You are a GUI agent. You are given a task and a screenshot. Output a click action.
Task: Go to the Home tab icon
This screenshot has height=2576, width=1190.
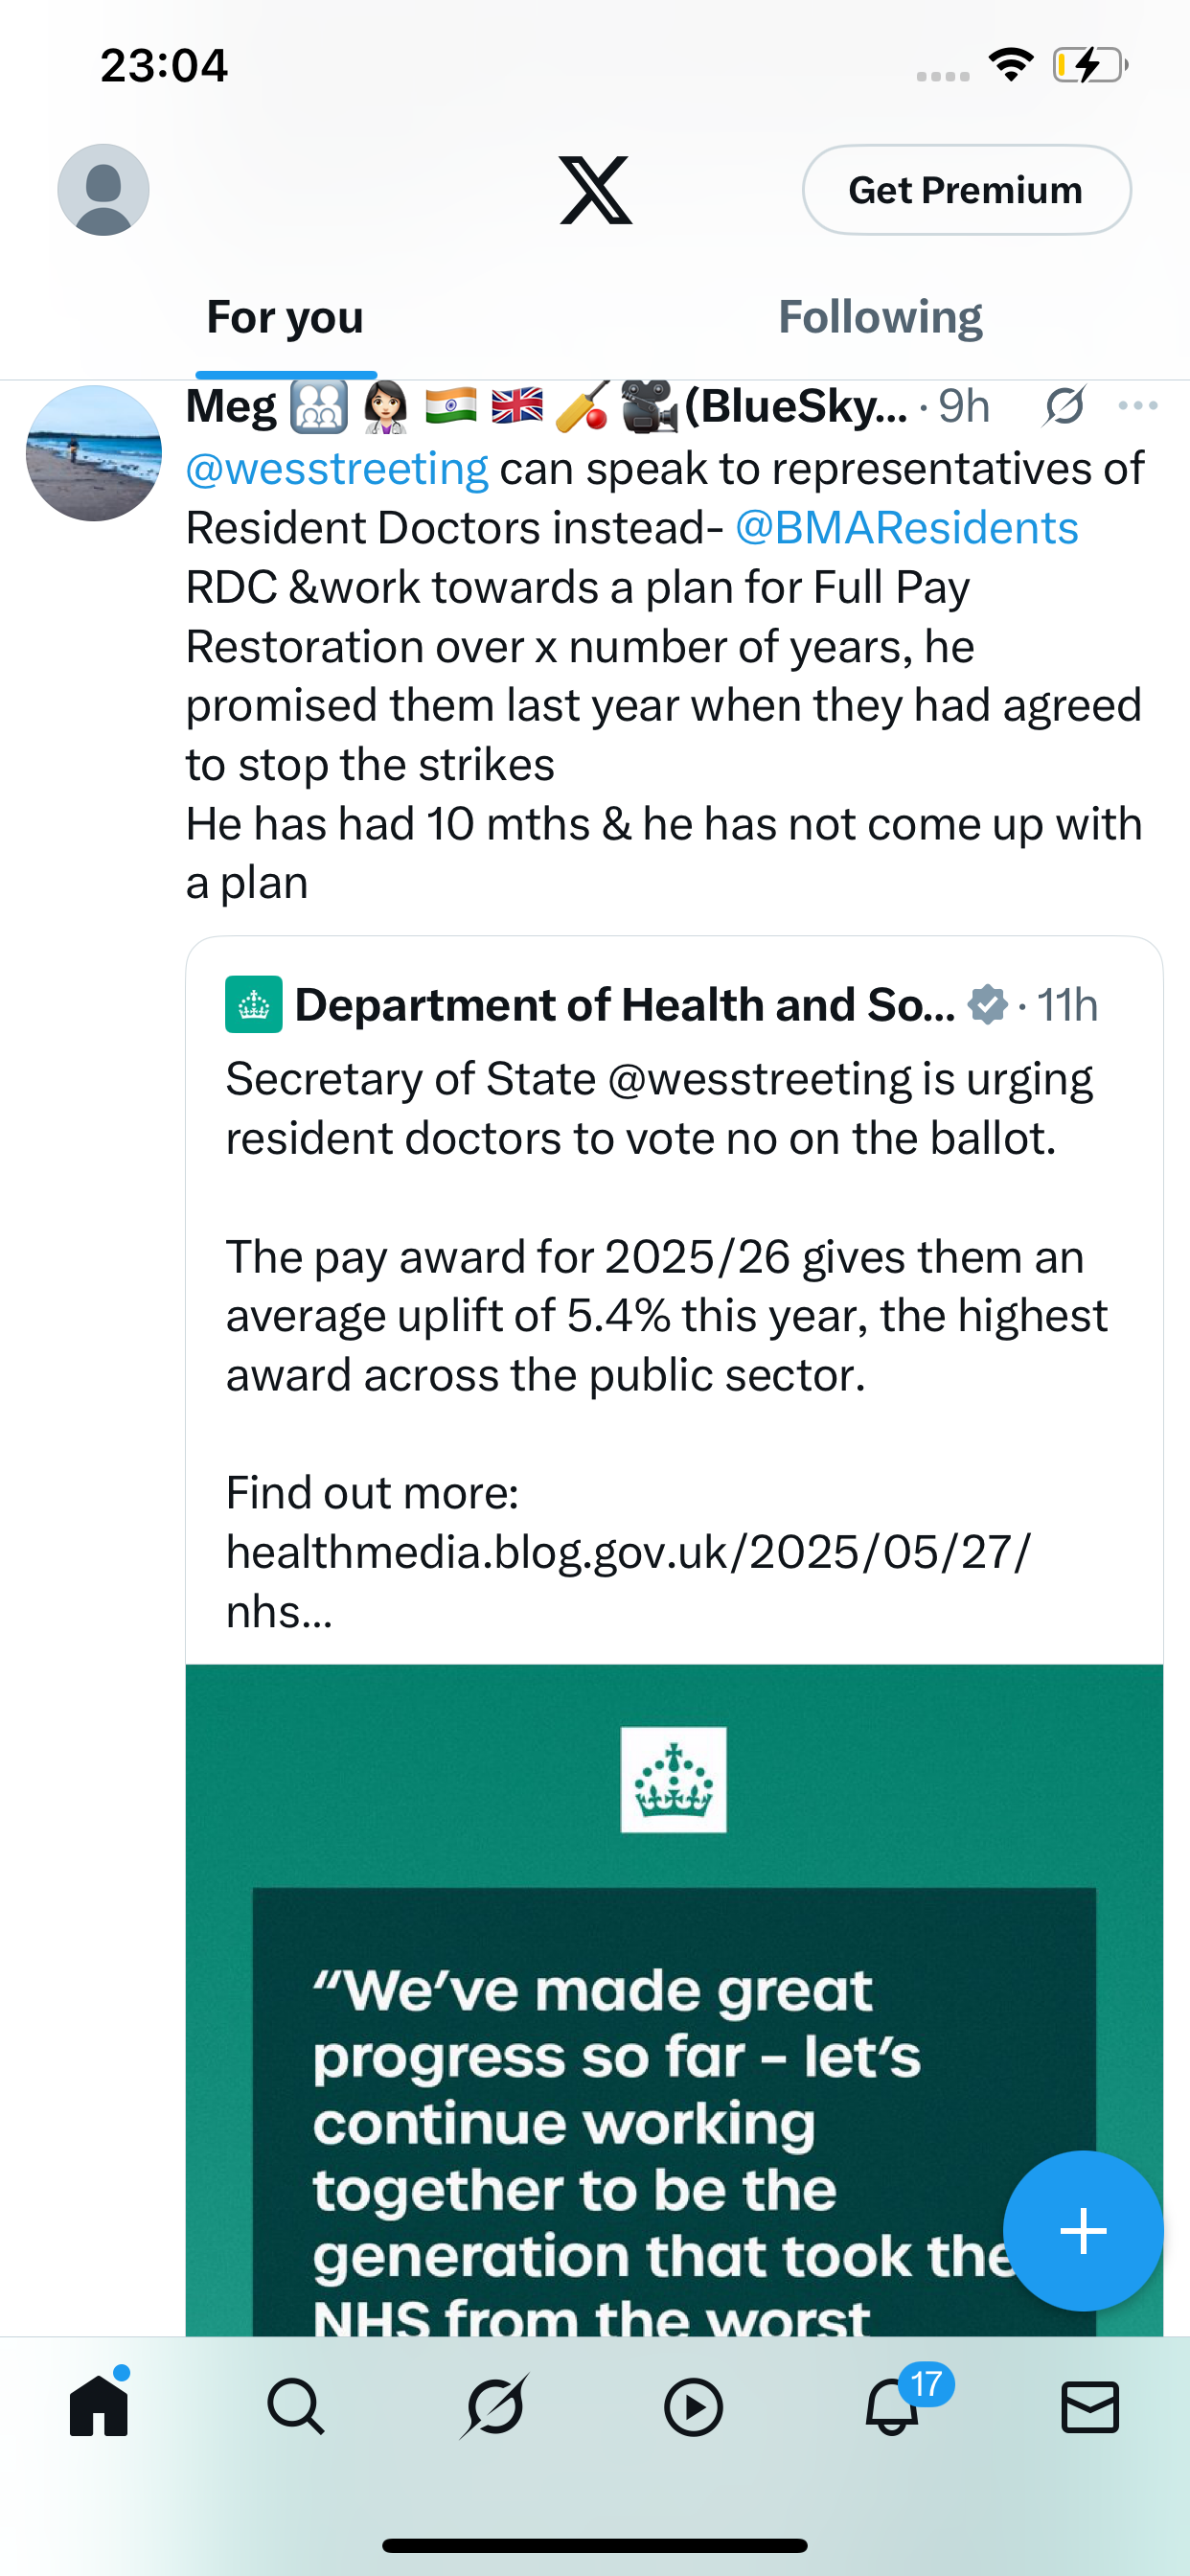[99, 2405]
